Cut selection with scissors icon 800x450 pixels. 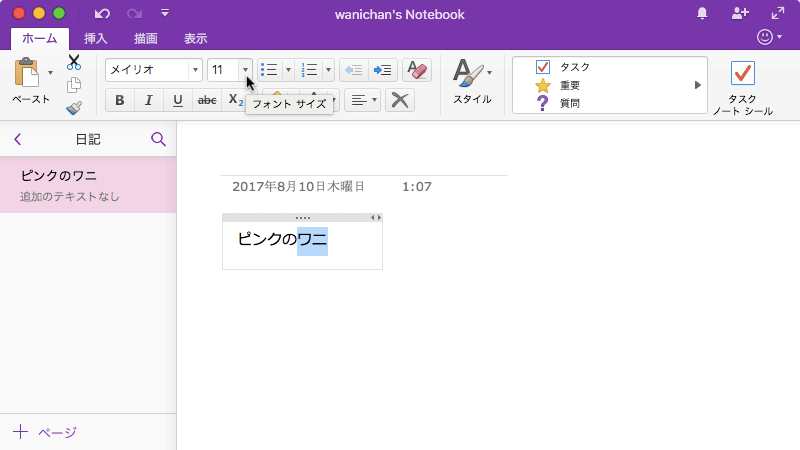click(74, 62)
